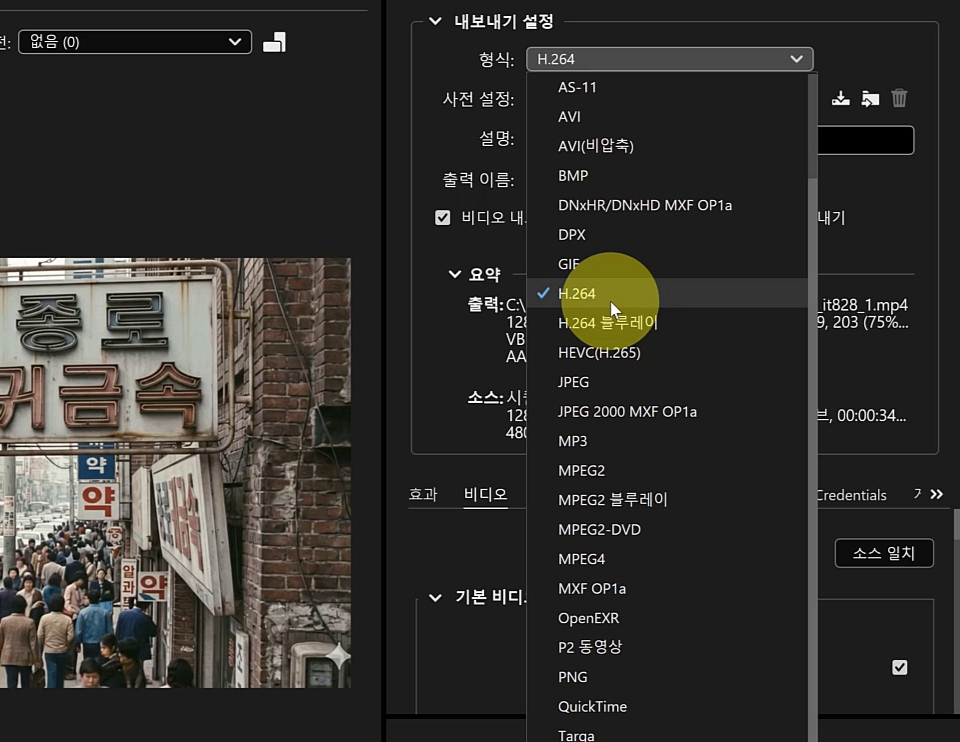
Task: Click the 소스 일치 button
Action: 884,553
